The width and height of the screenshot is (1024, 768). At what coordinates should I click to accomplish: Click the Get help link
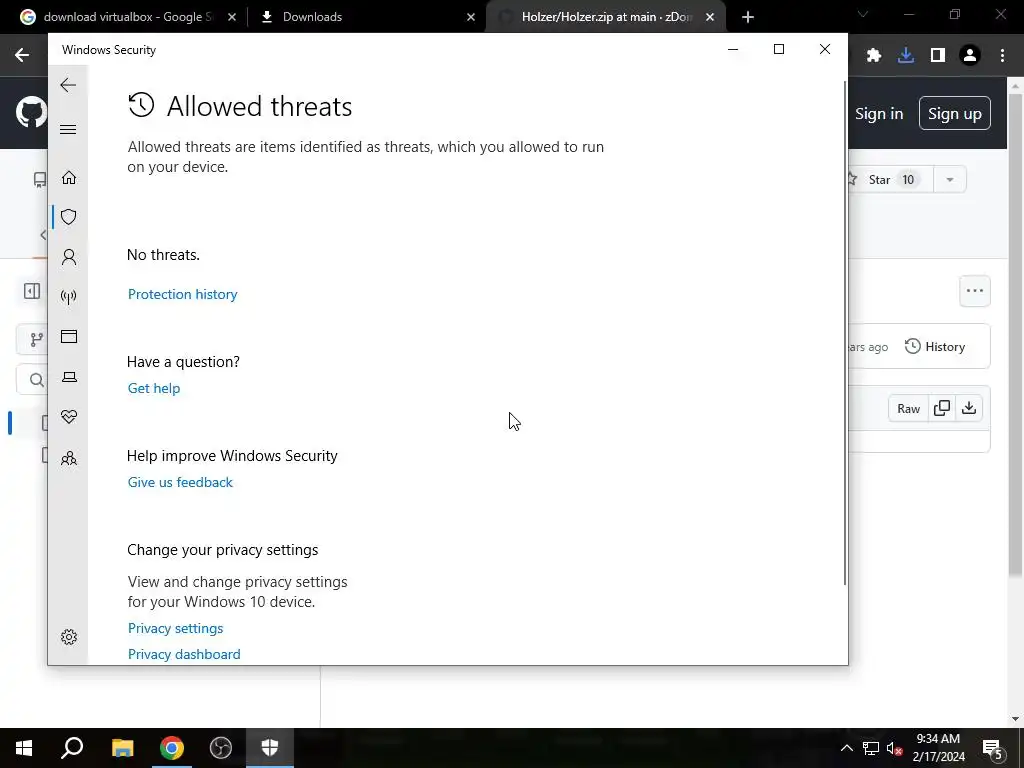pos(153,389)
